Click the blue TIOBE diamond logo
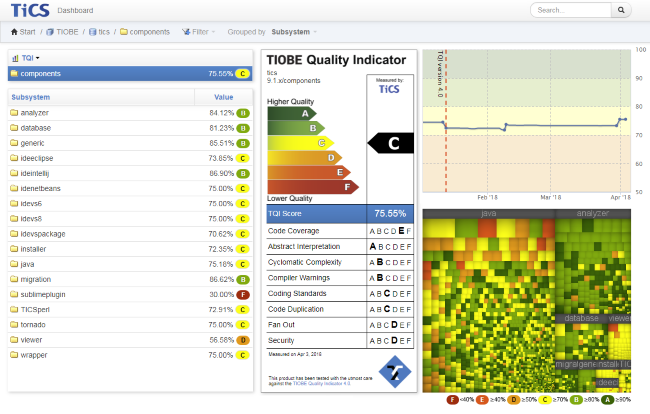This screenshot has height=414, width=650. (x=395, y=372)
